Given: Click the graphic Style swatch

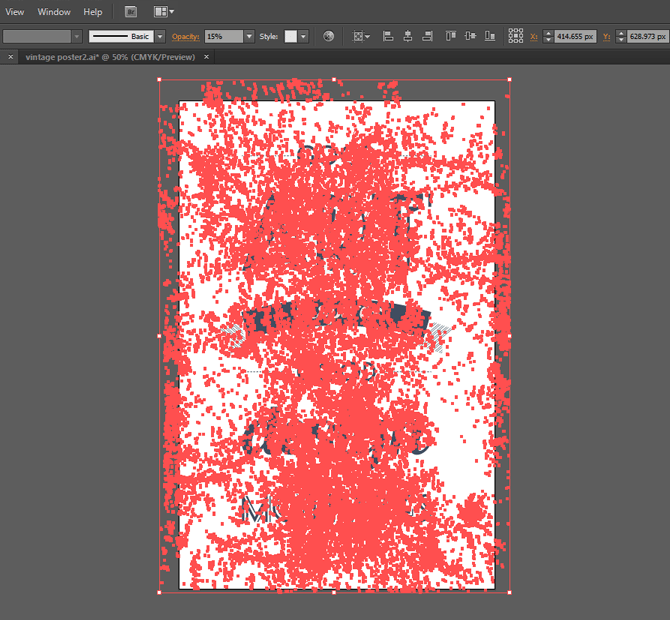Looking at the screenshot, I should click(291, 36).
